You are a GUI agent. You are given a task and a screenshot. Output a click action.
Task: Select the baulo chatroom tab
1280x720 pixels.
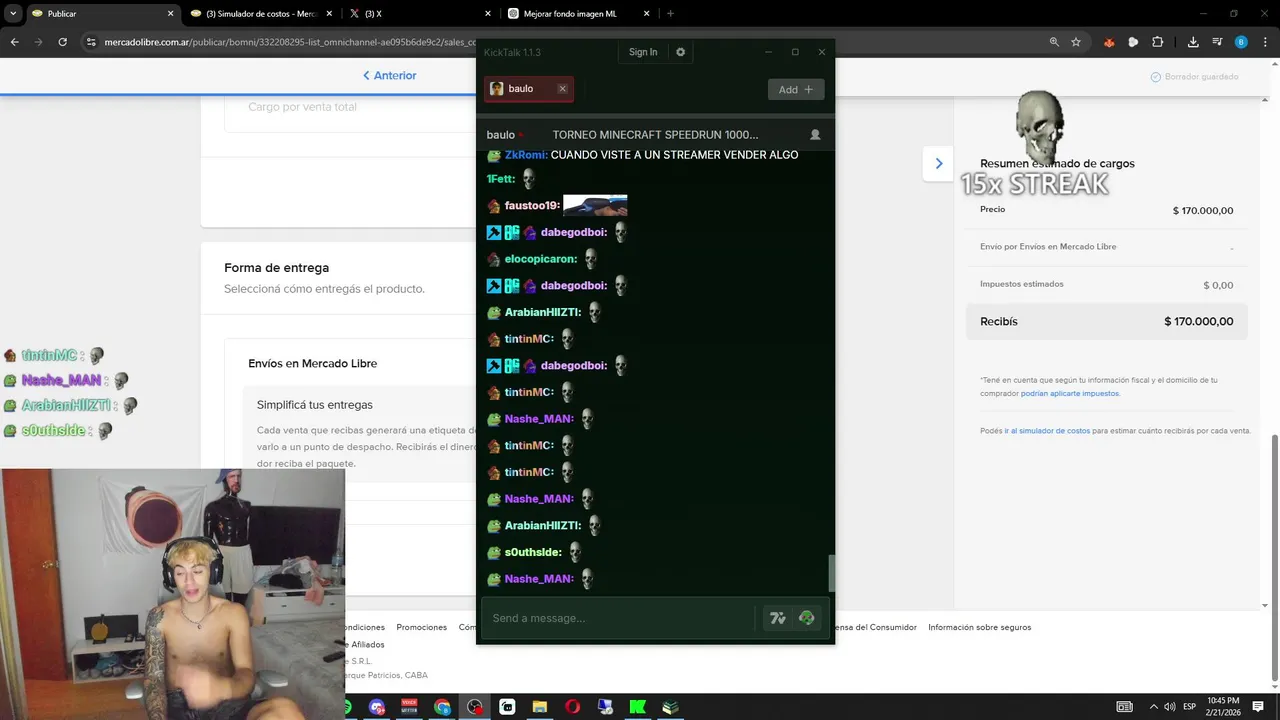(529, 89)
